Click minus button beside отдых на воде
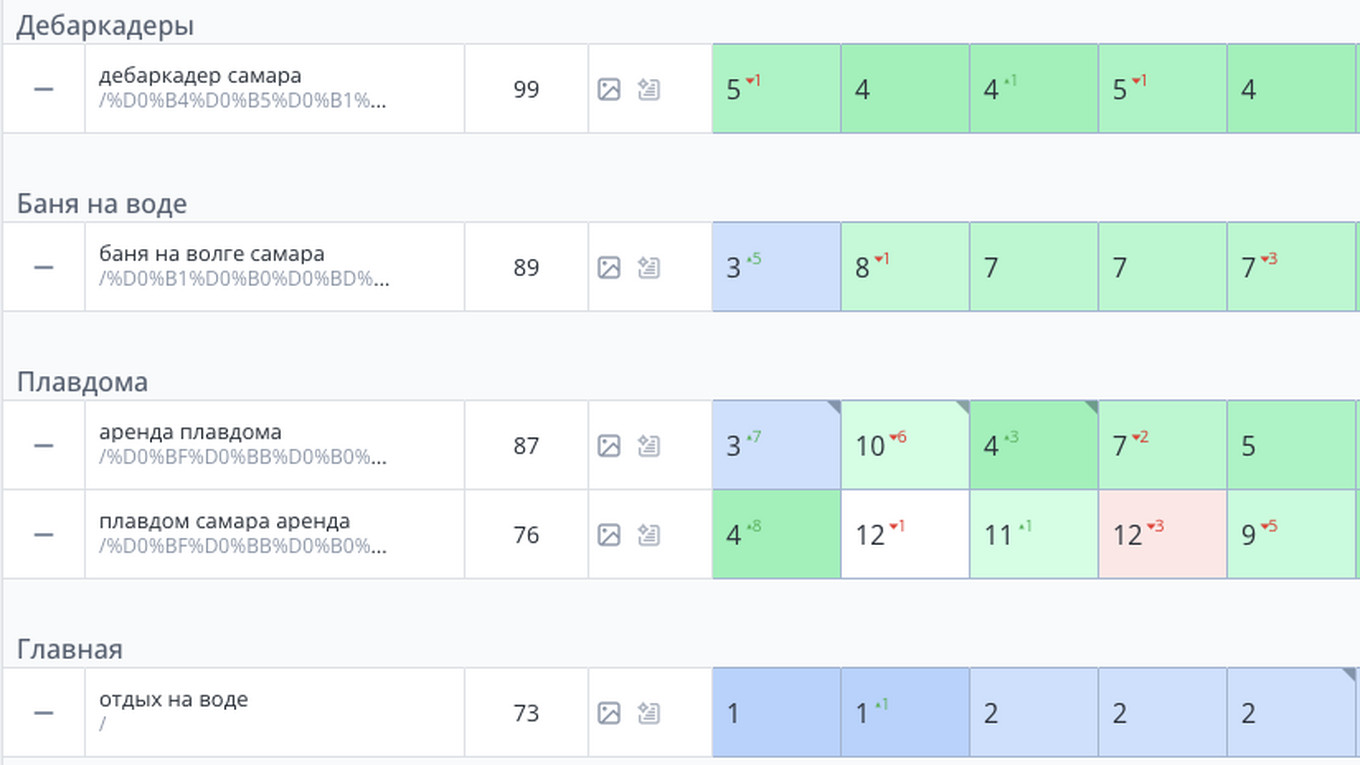Image resolution: width=1360 pixels, height=765 pixels. pyautogui.click(x=43, y=713)
